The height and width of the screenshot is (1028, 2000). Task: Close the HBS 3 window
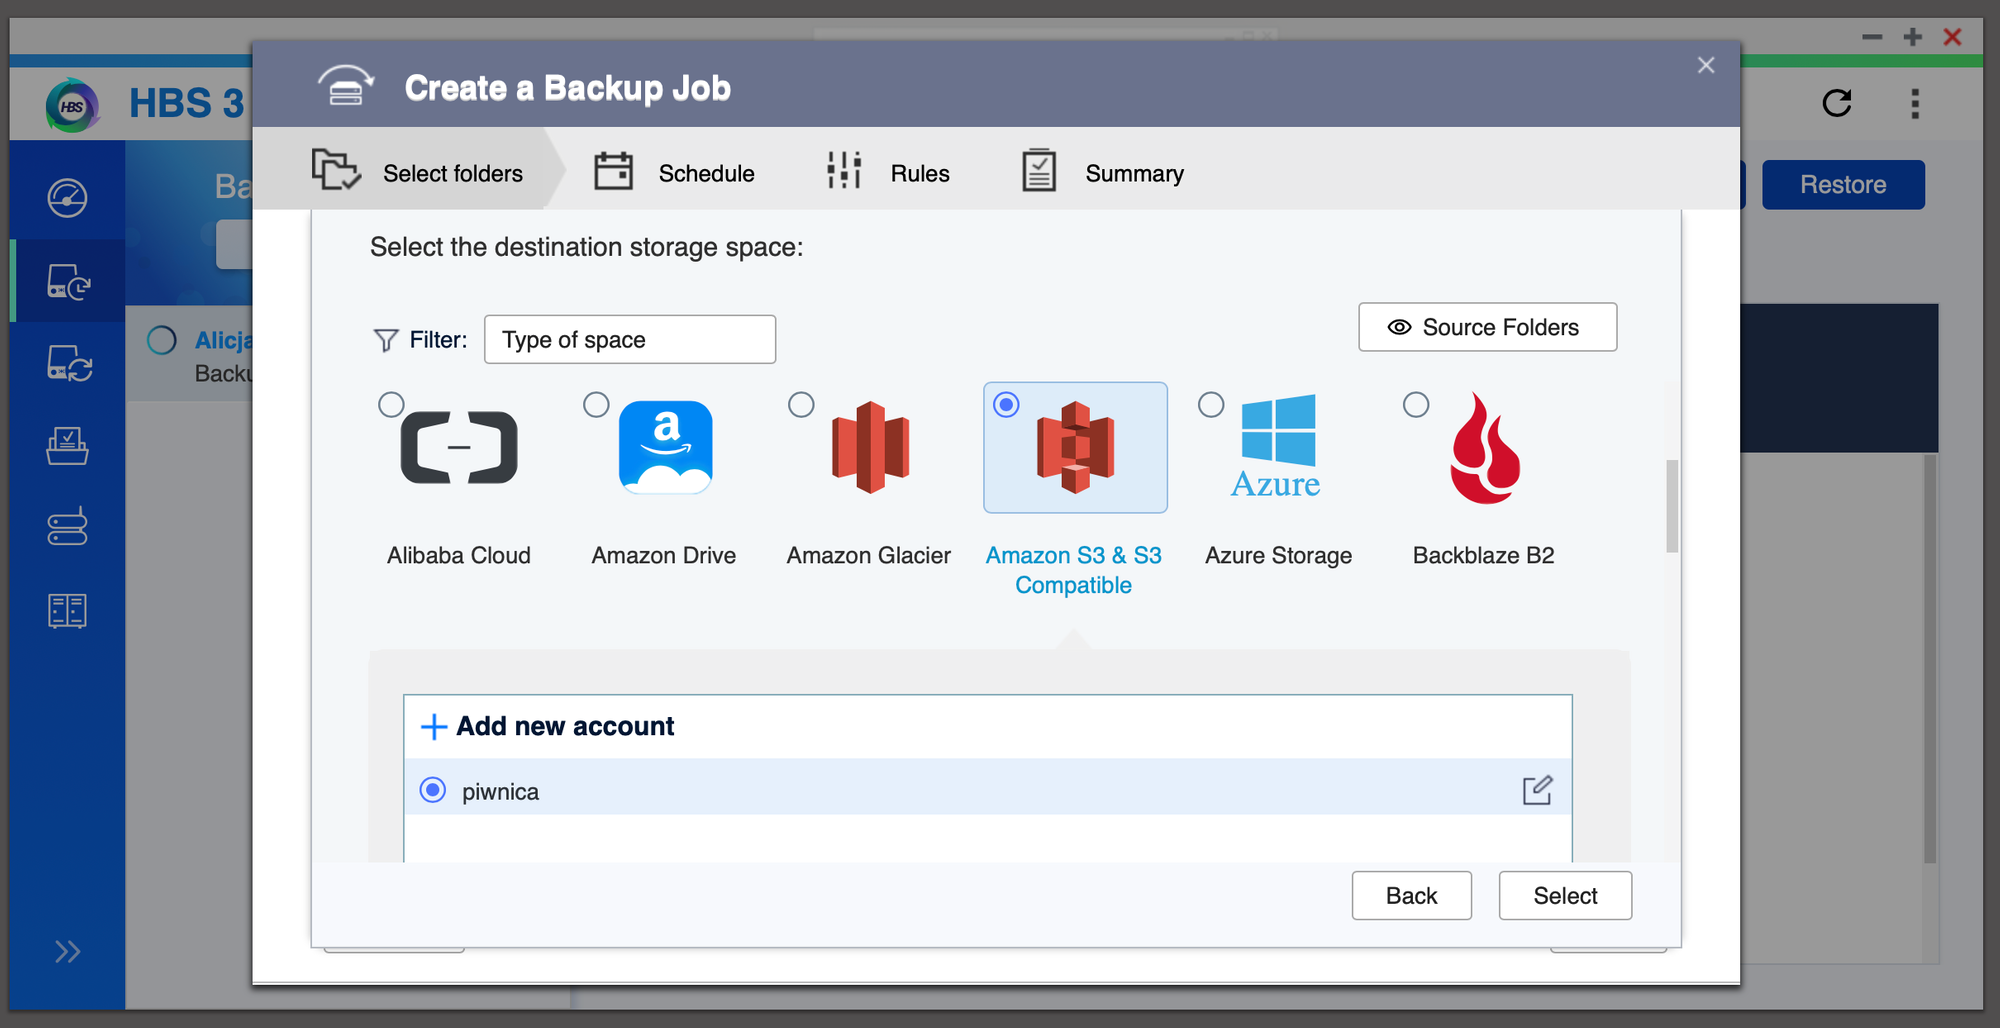1952,37
